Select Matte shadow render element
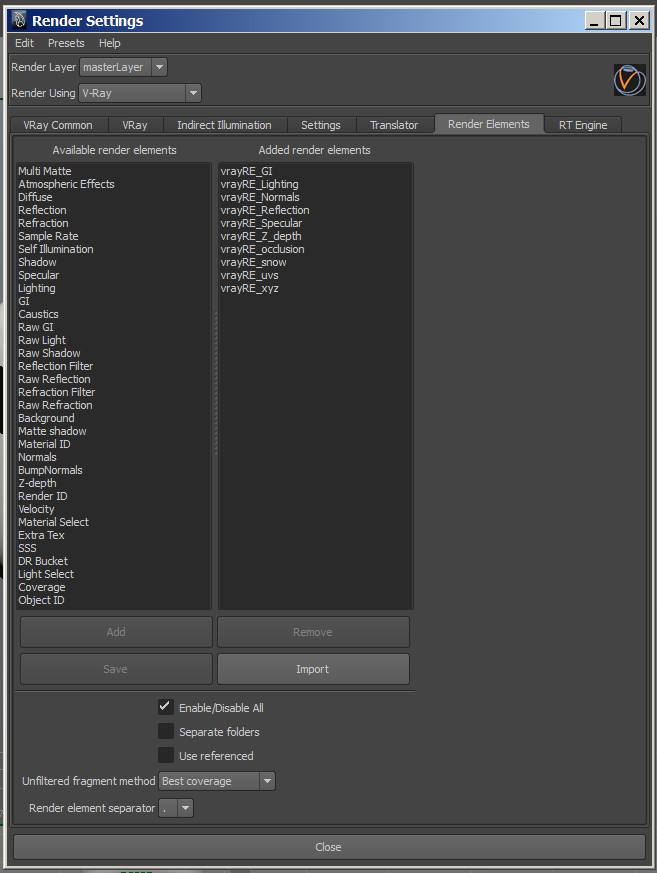This screenshot has width=657, height=873. [x=52, y=431]
